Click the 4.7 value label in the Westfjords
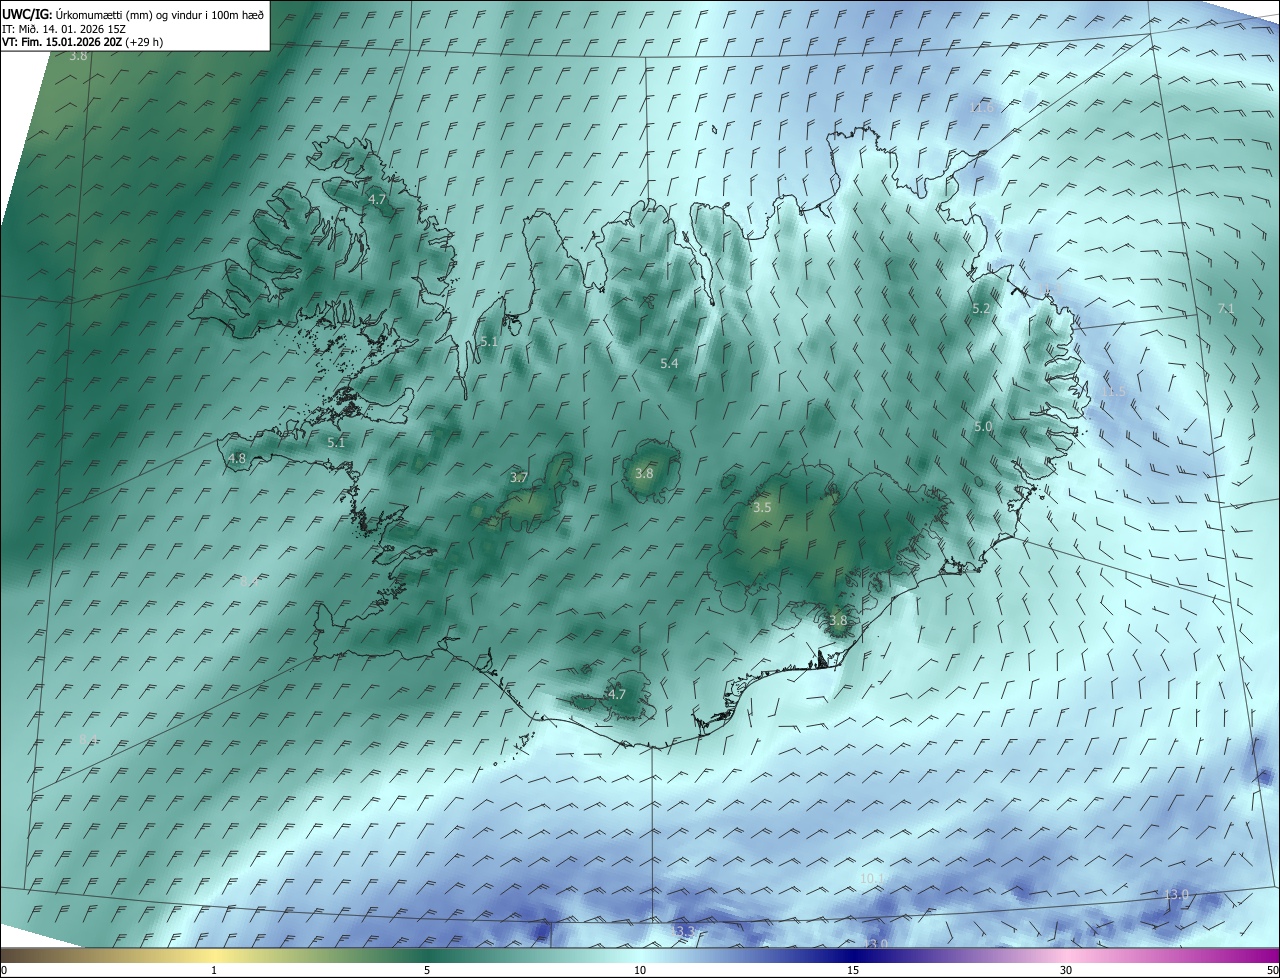 pos(377,200)
